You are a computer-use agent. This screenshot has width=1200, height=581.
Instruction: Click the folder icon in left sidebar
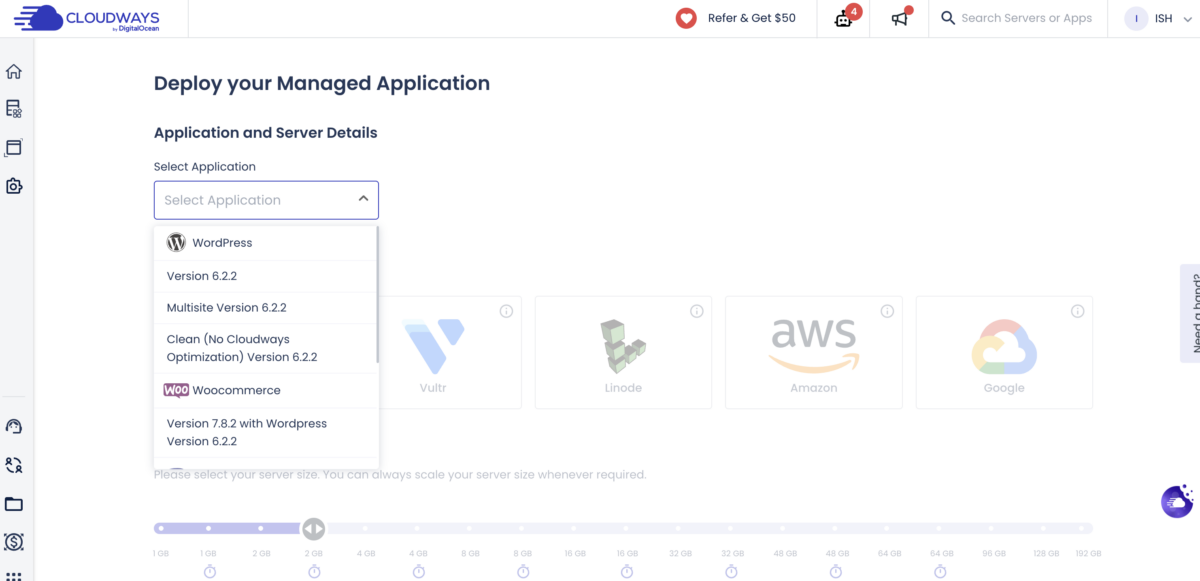pyautogui.click(x=14, y=504)
